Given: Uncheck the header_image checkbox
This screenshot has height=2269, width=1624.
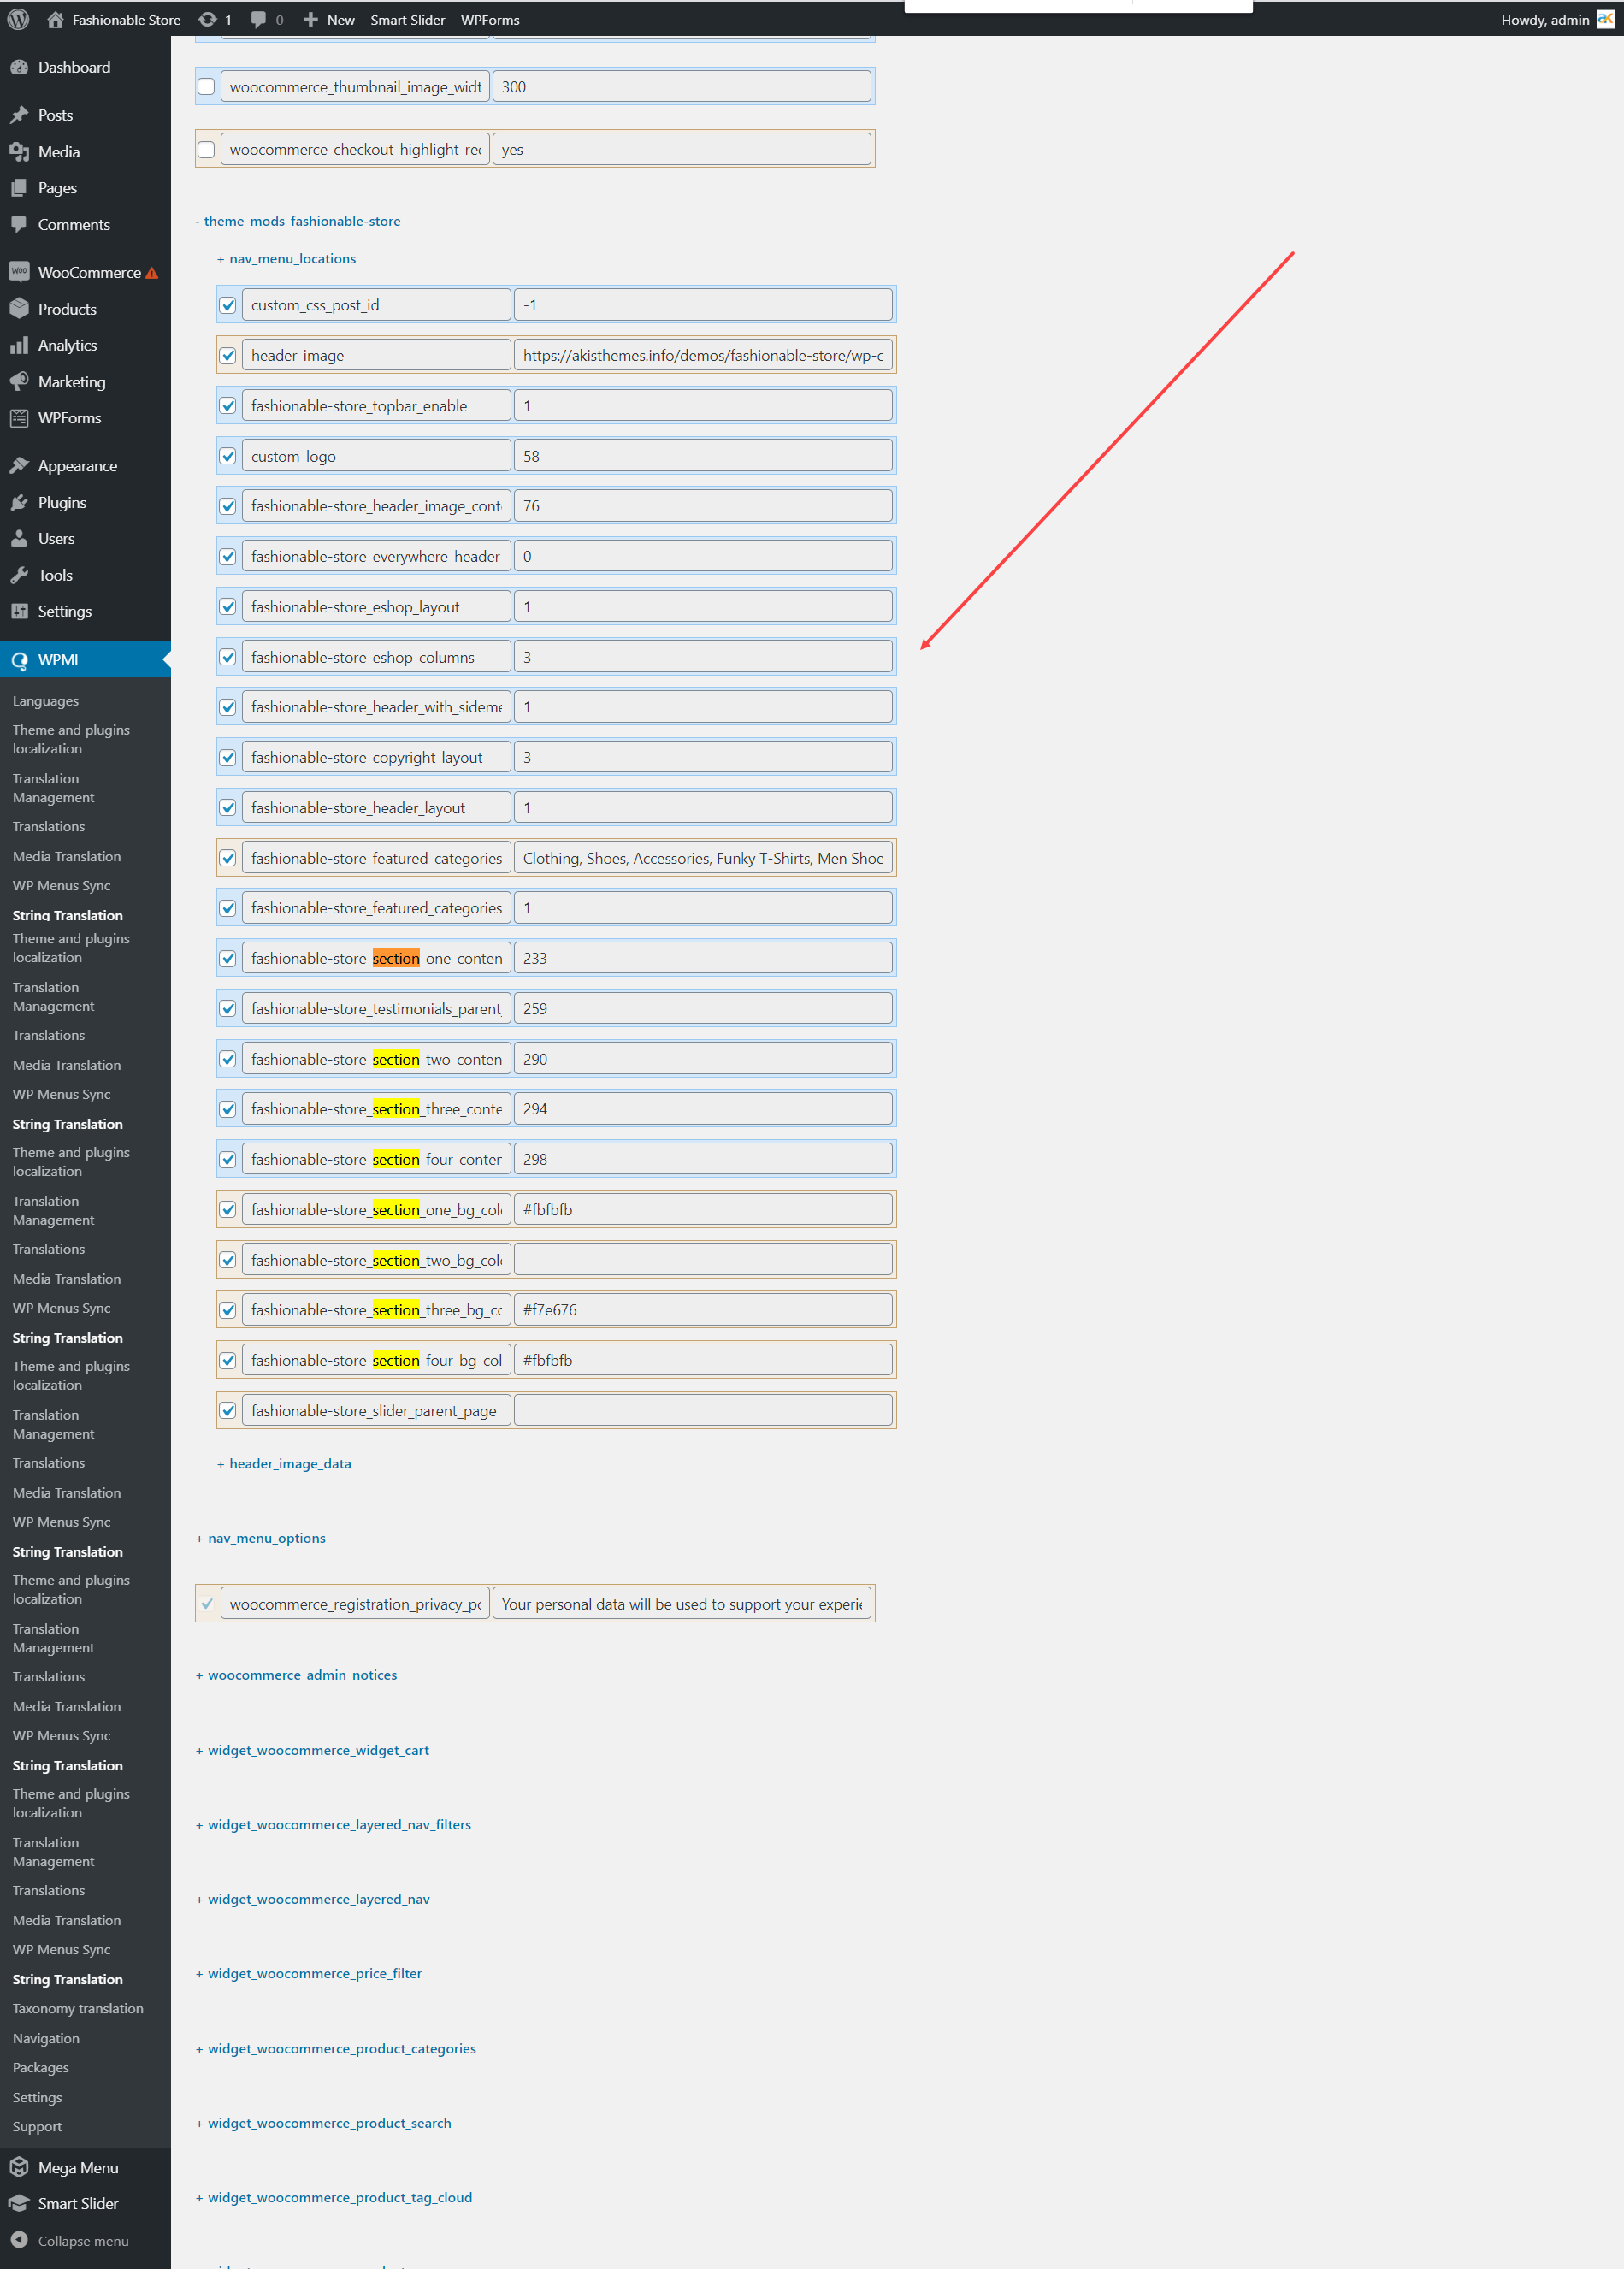Looking at the screenshot, I should tap(228, 356).
